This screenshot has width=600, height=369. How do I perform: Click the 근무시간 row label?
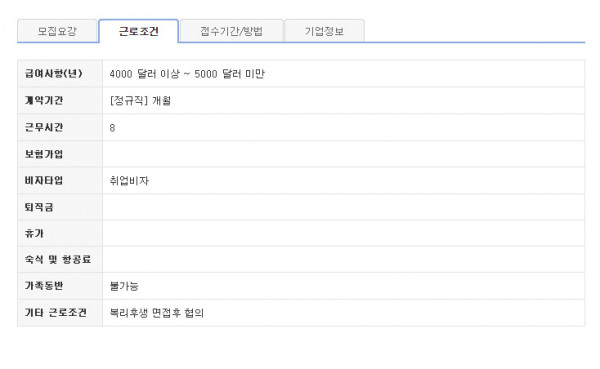click(44, 127)
